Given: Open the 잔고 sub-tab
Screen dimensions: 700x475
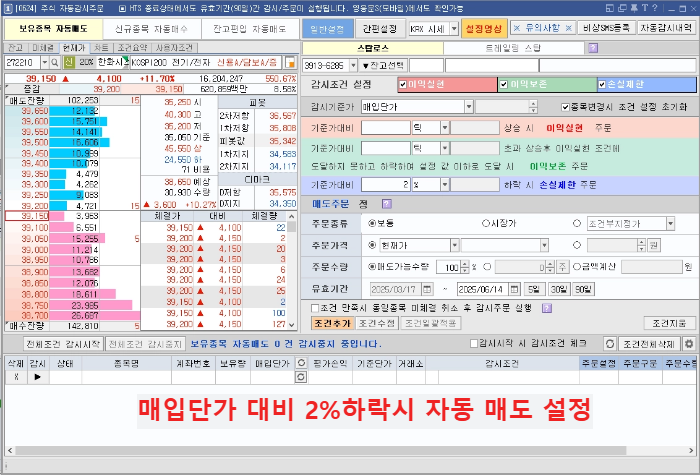Looking at the screenshot, I should tap(16, 48).
